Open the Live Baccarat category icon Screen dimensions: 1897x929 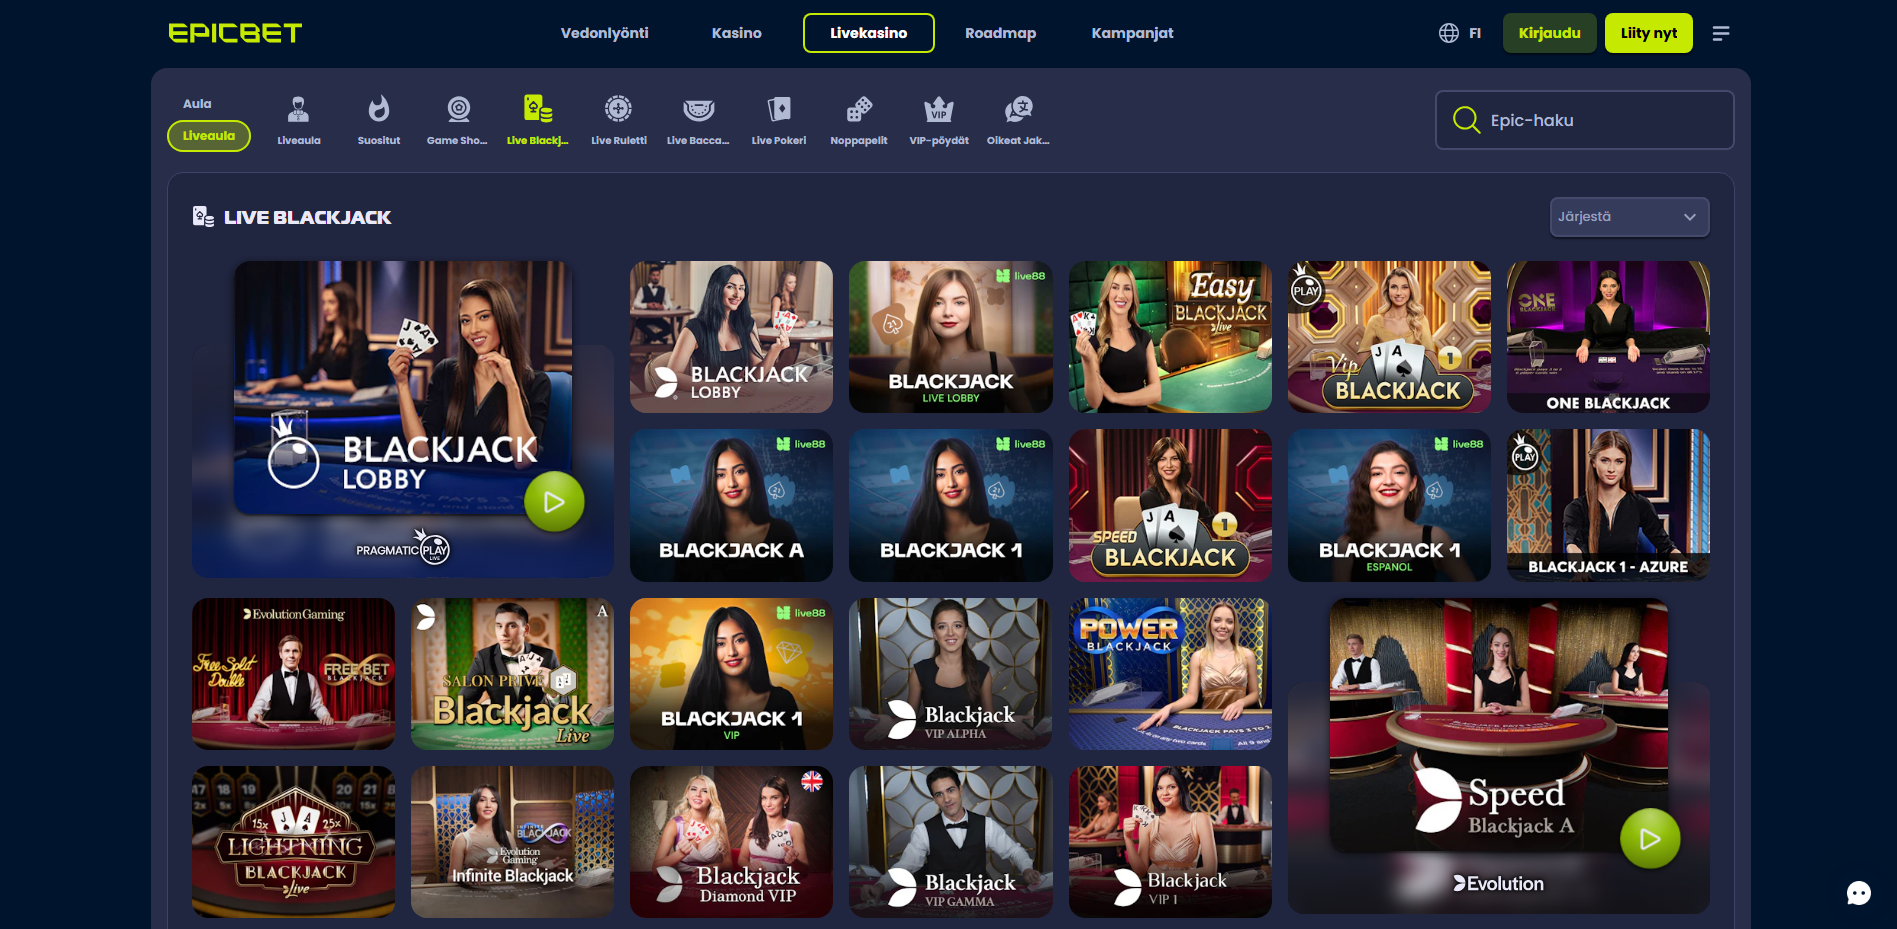(x=698, y=110)
